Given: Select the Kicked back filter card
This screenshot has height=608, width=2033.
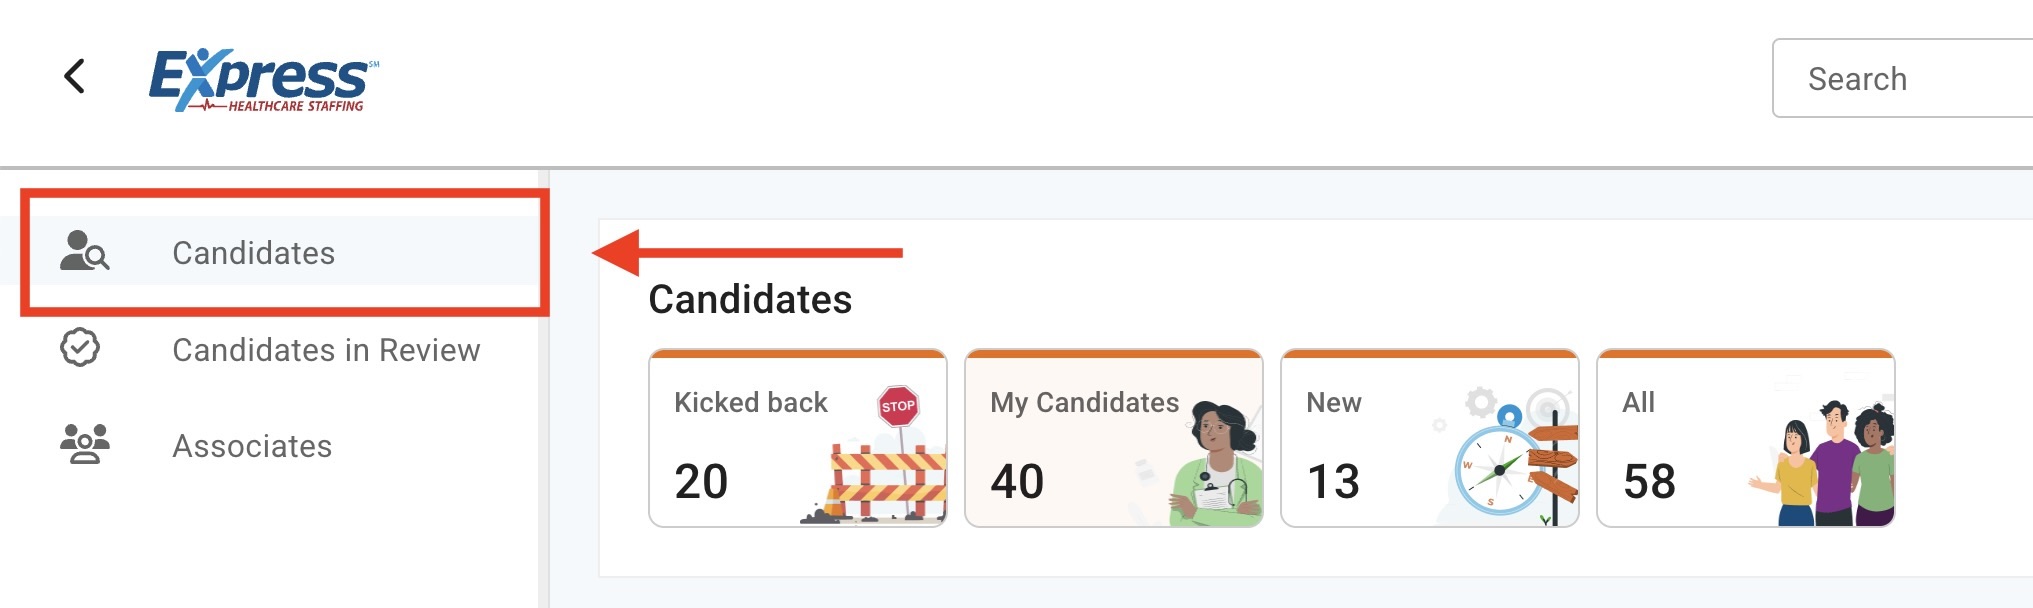Looking at the screenshot, I should [751, 402].
